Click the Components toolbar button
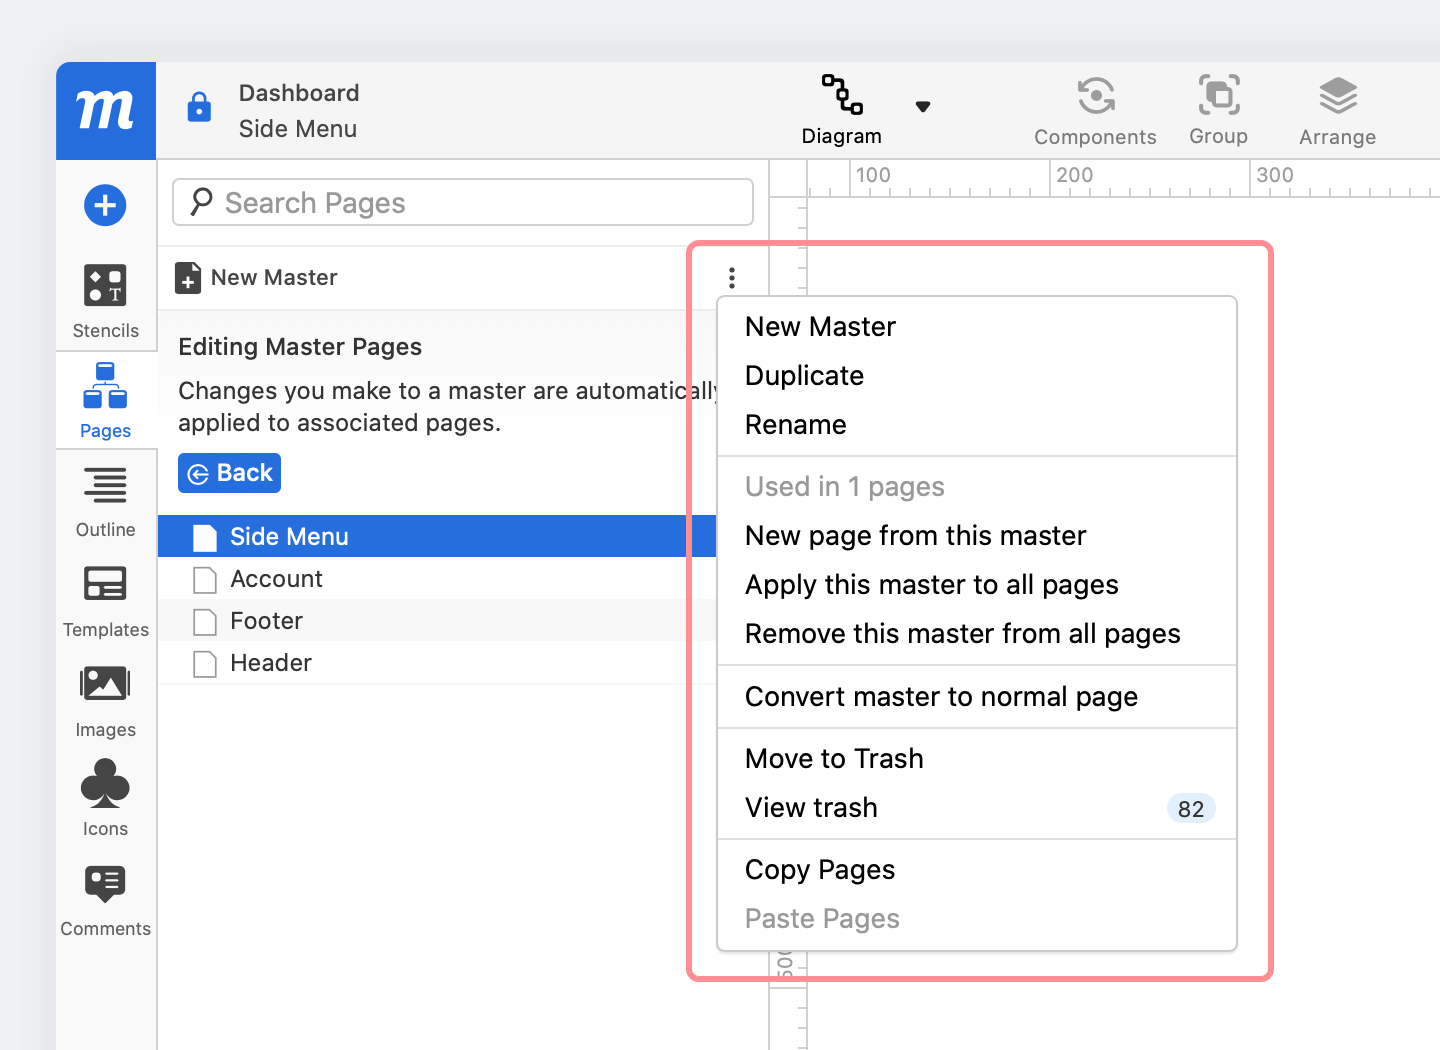 pos(1095,110)
